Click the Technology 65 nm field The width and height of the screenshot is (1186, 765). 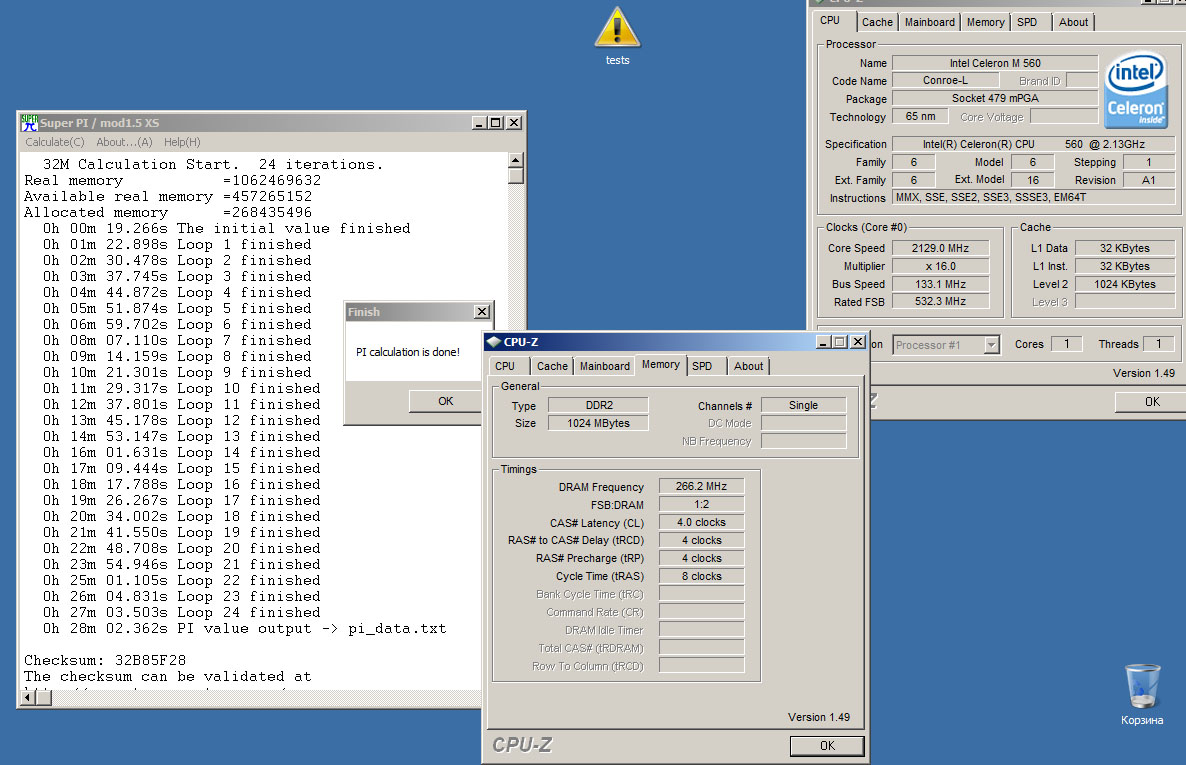(920, 117)
